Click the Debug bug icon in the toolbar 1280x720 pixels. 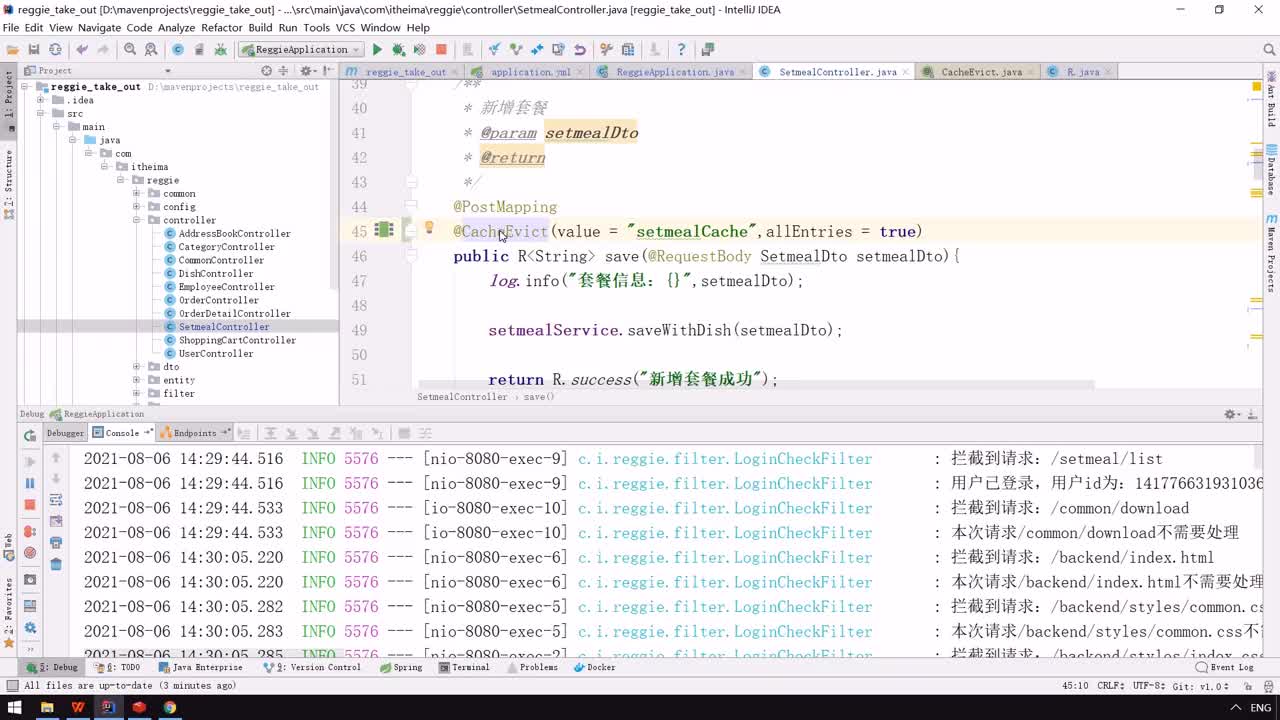398,49
